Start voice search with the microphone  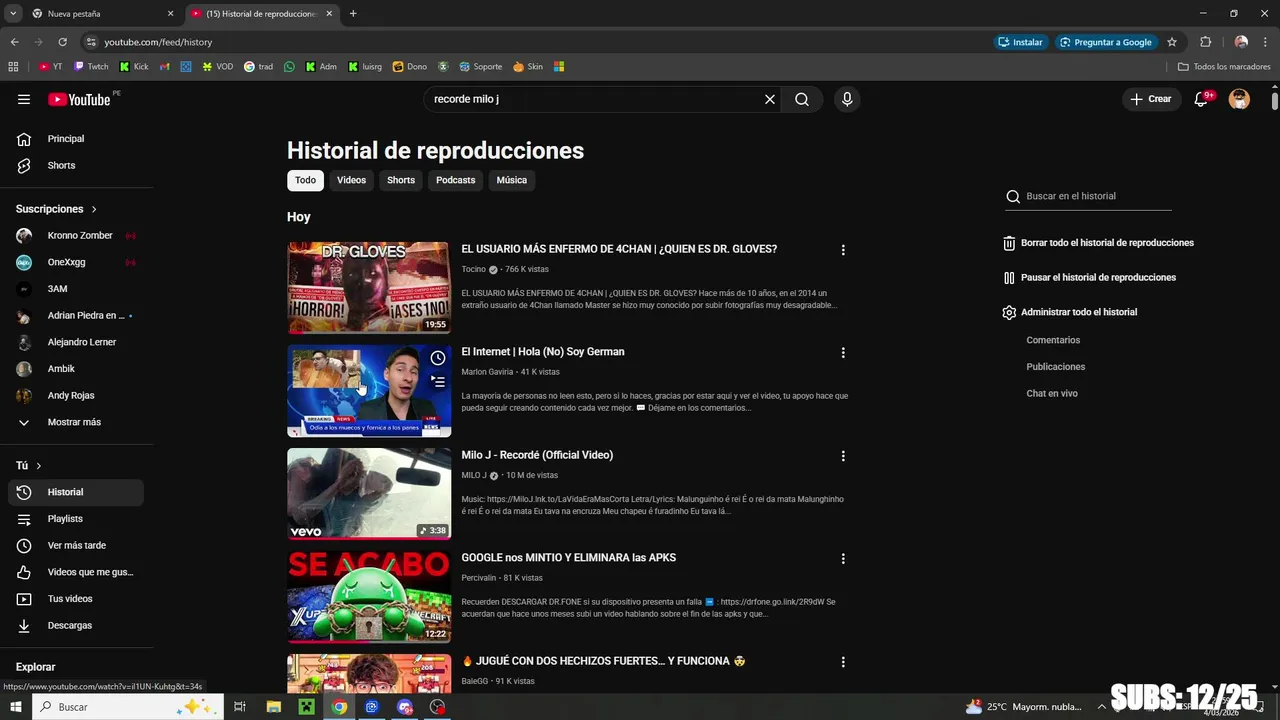tap(847, 99)
